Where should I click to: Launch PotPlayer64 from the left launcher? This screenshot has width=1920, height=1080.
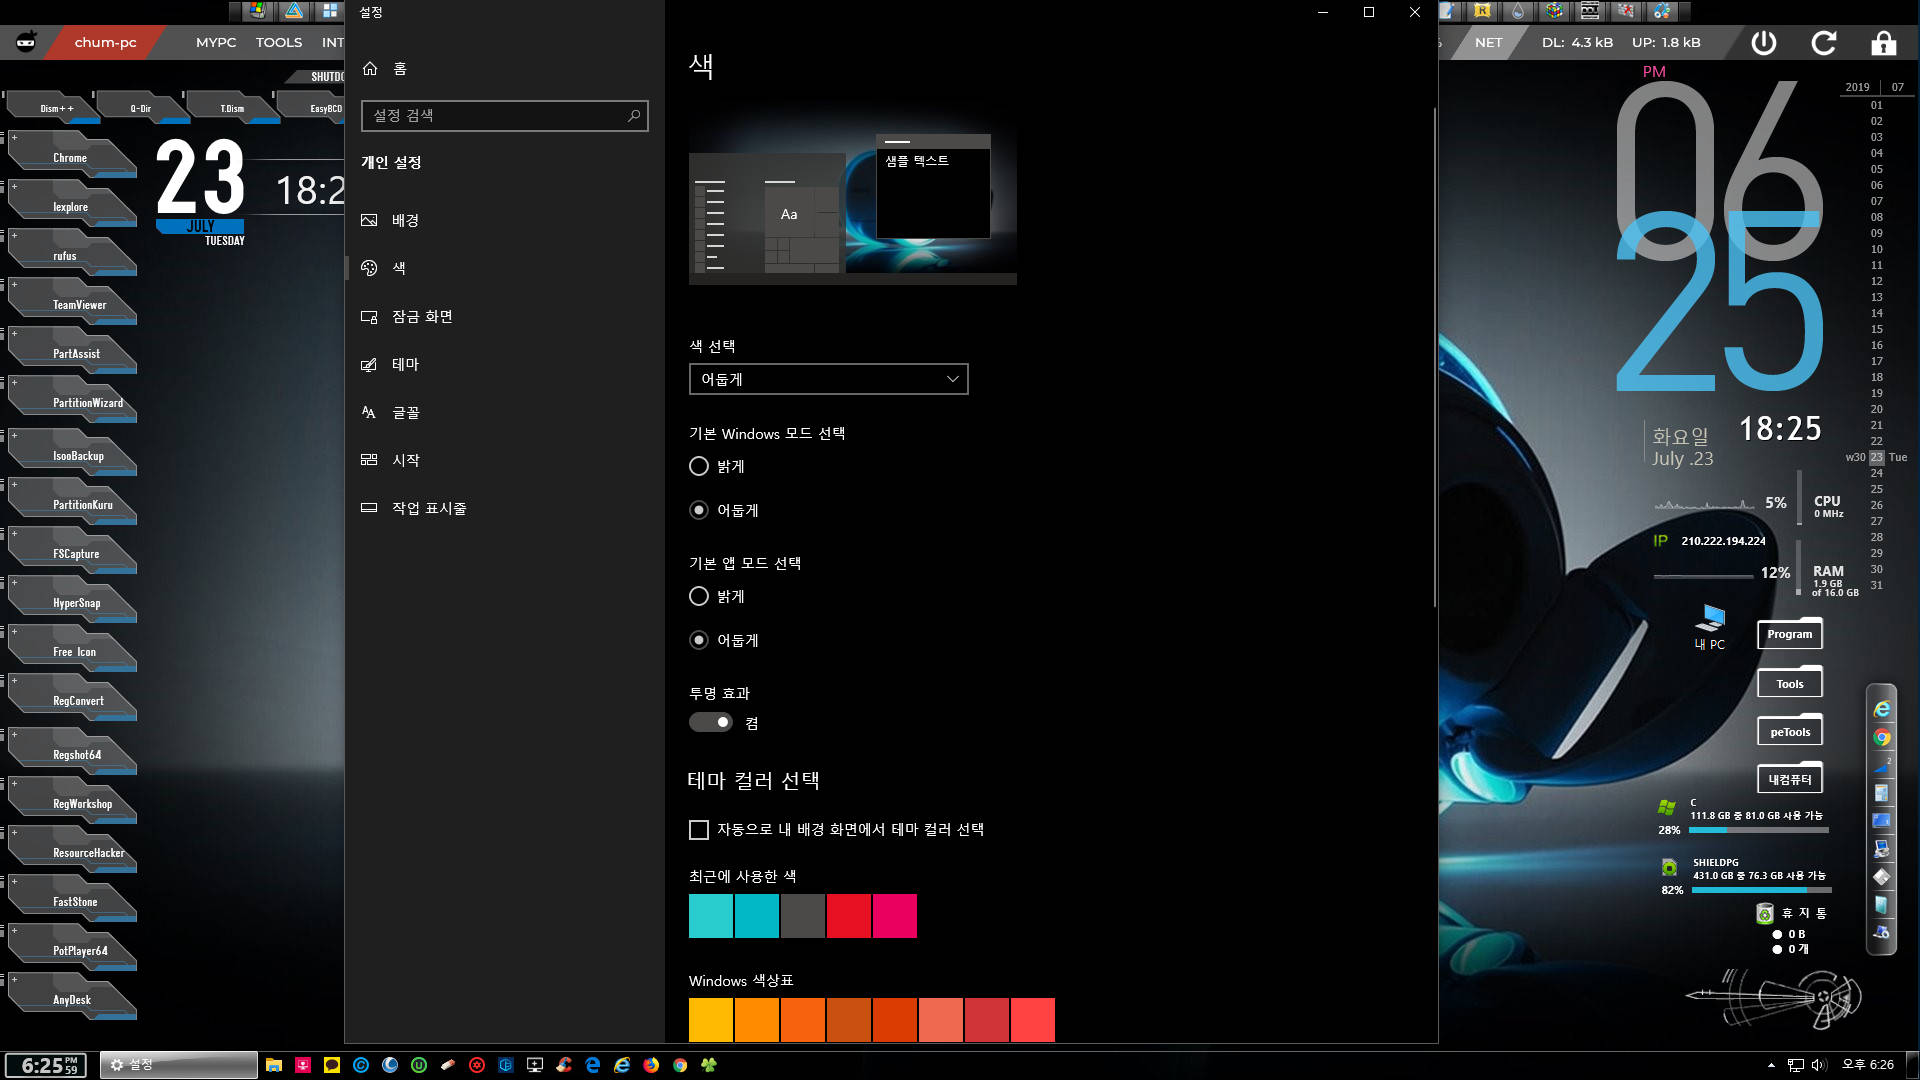coord(72,950)
